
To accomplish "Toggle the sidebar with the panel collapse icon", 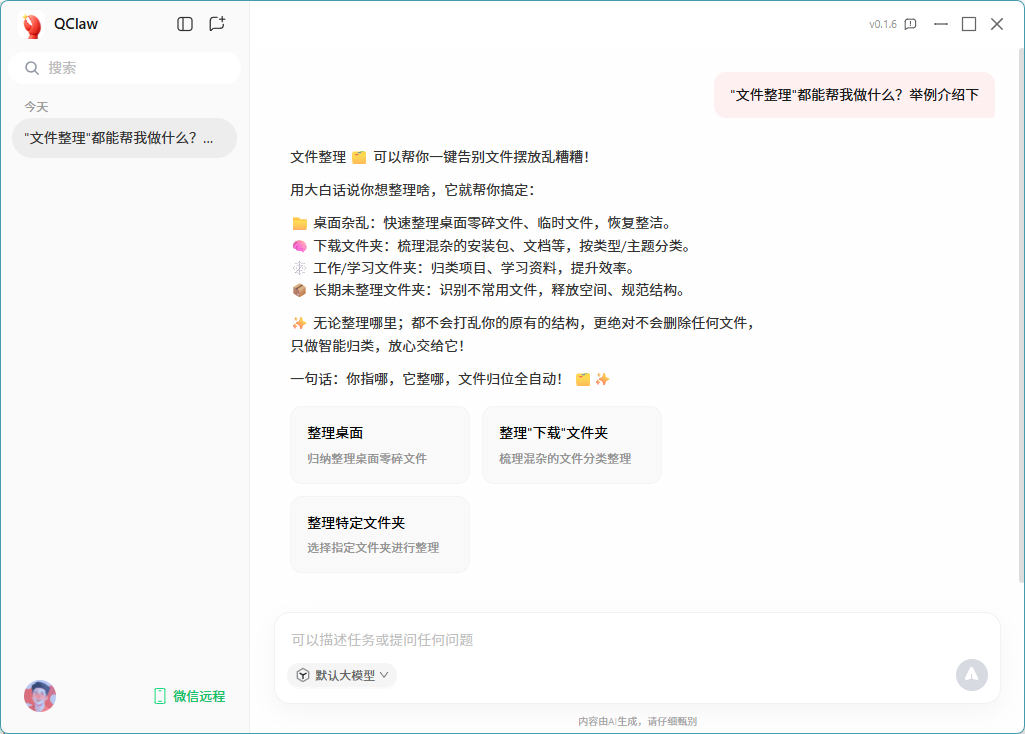I will pos(184,24).
